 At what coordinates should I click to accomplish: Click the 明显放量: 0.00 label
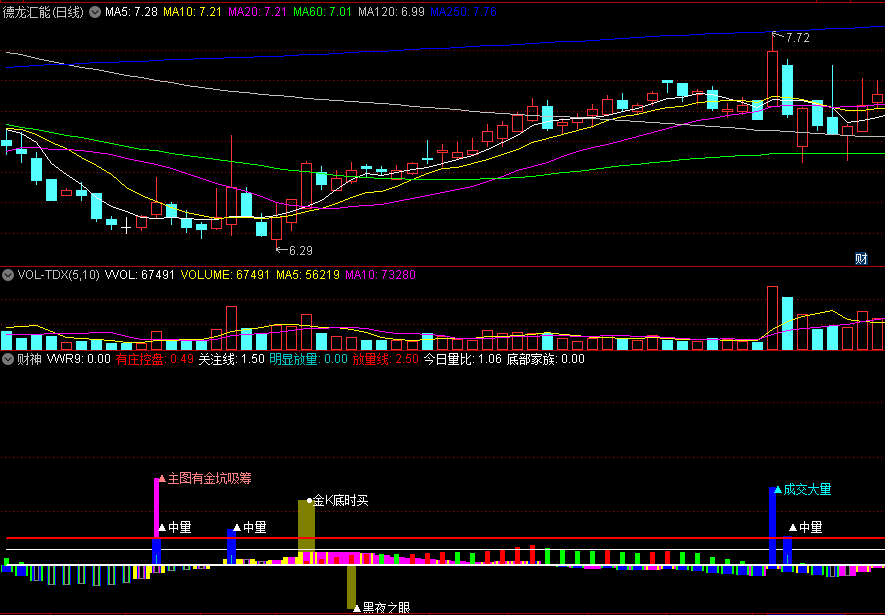pos(308,359)
